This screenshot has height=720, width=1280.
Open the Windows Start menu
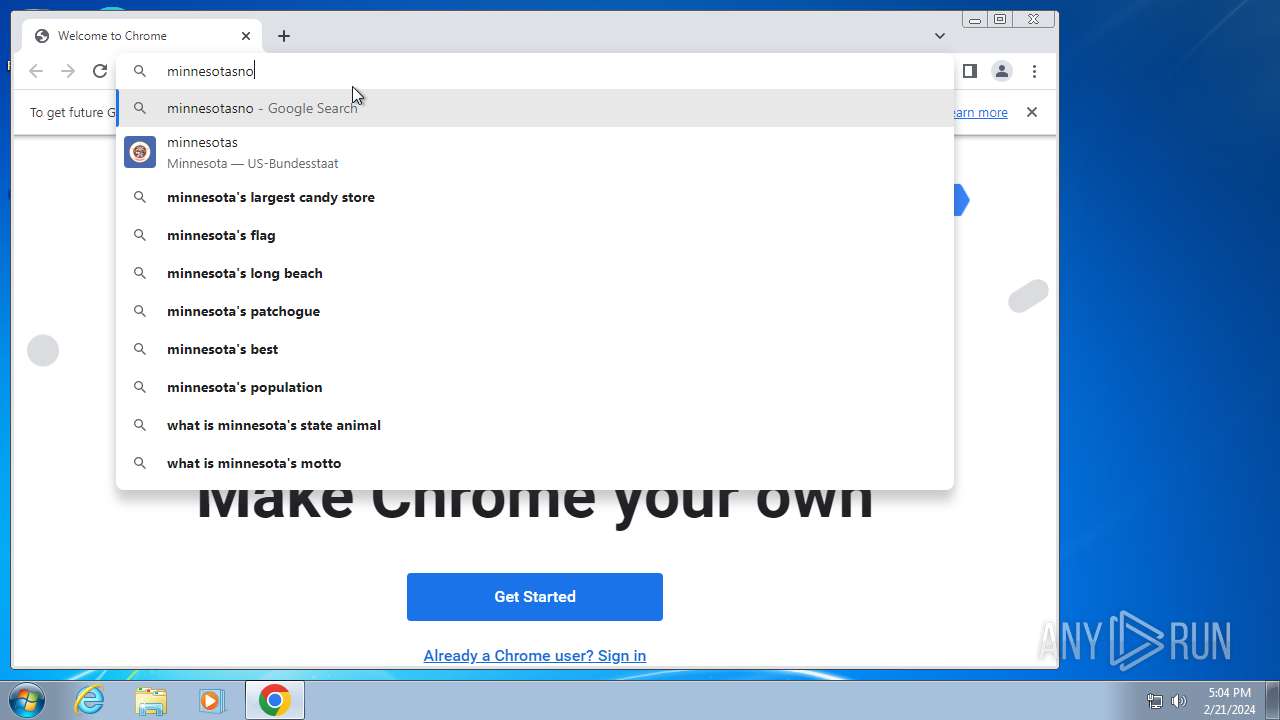27,701
